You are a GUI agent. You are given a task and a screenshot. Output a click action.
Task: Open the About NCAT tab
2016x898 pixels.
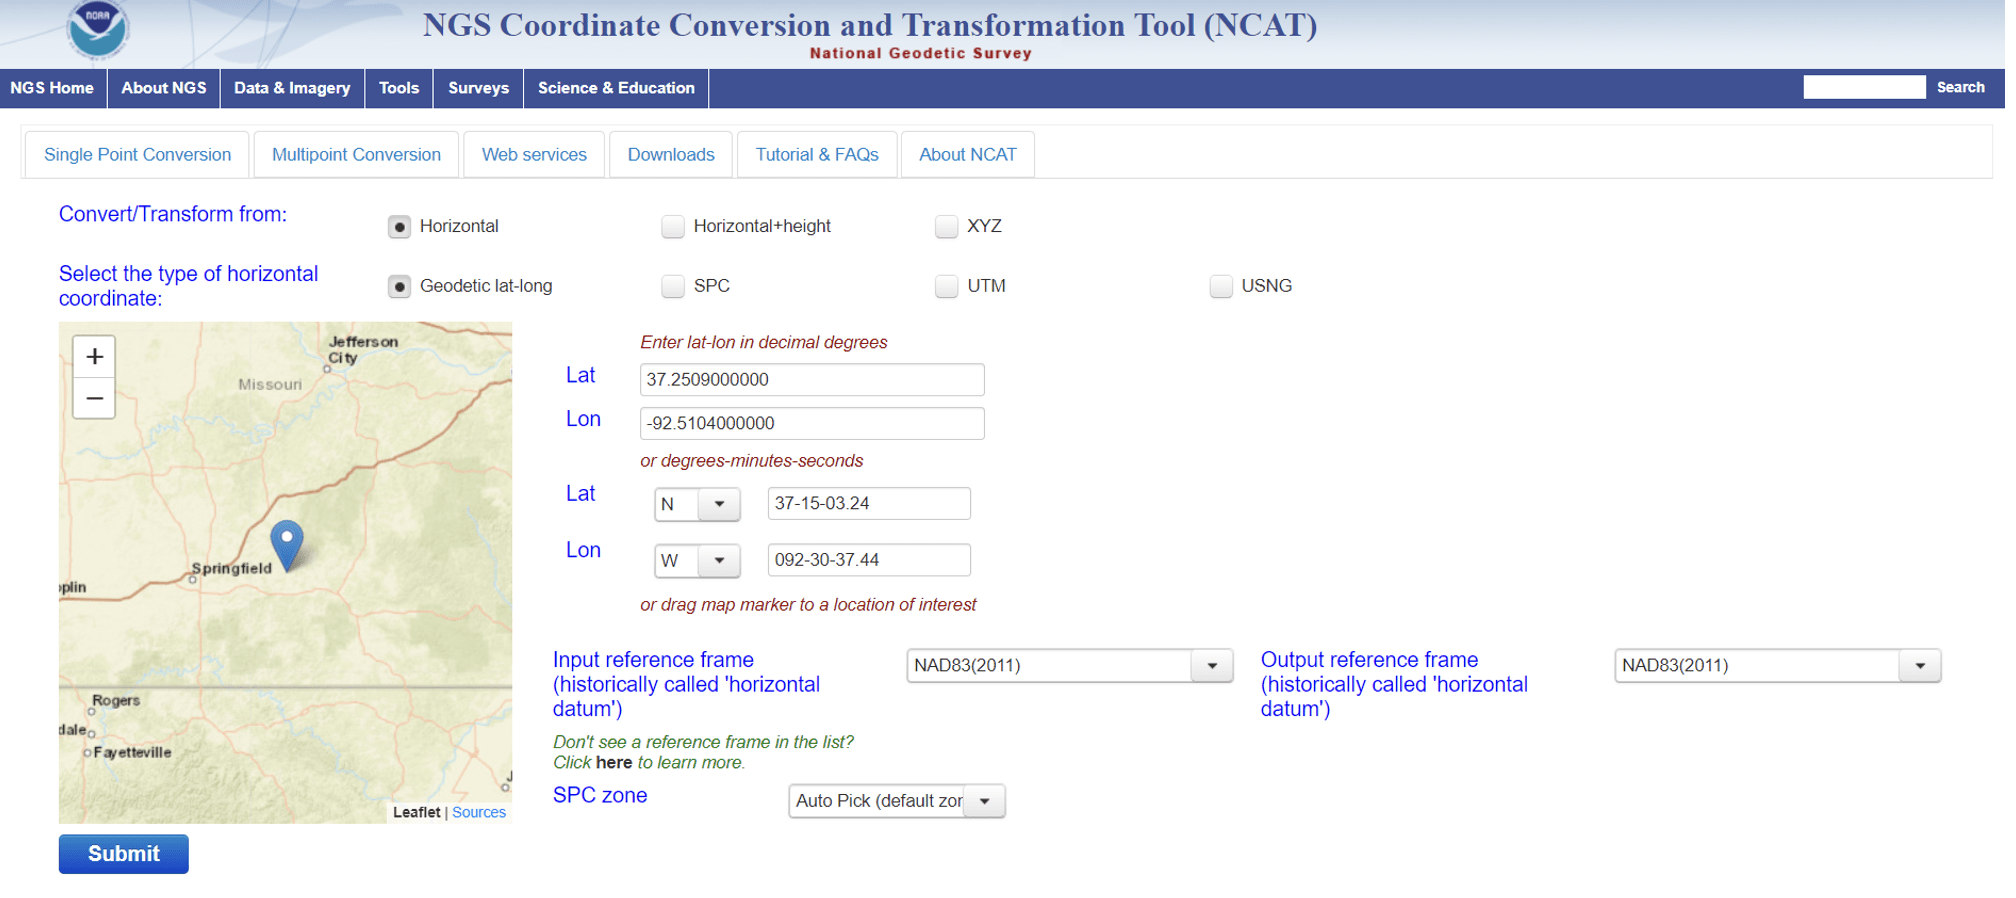(967, 155)
